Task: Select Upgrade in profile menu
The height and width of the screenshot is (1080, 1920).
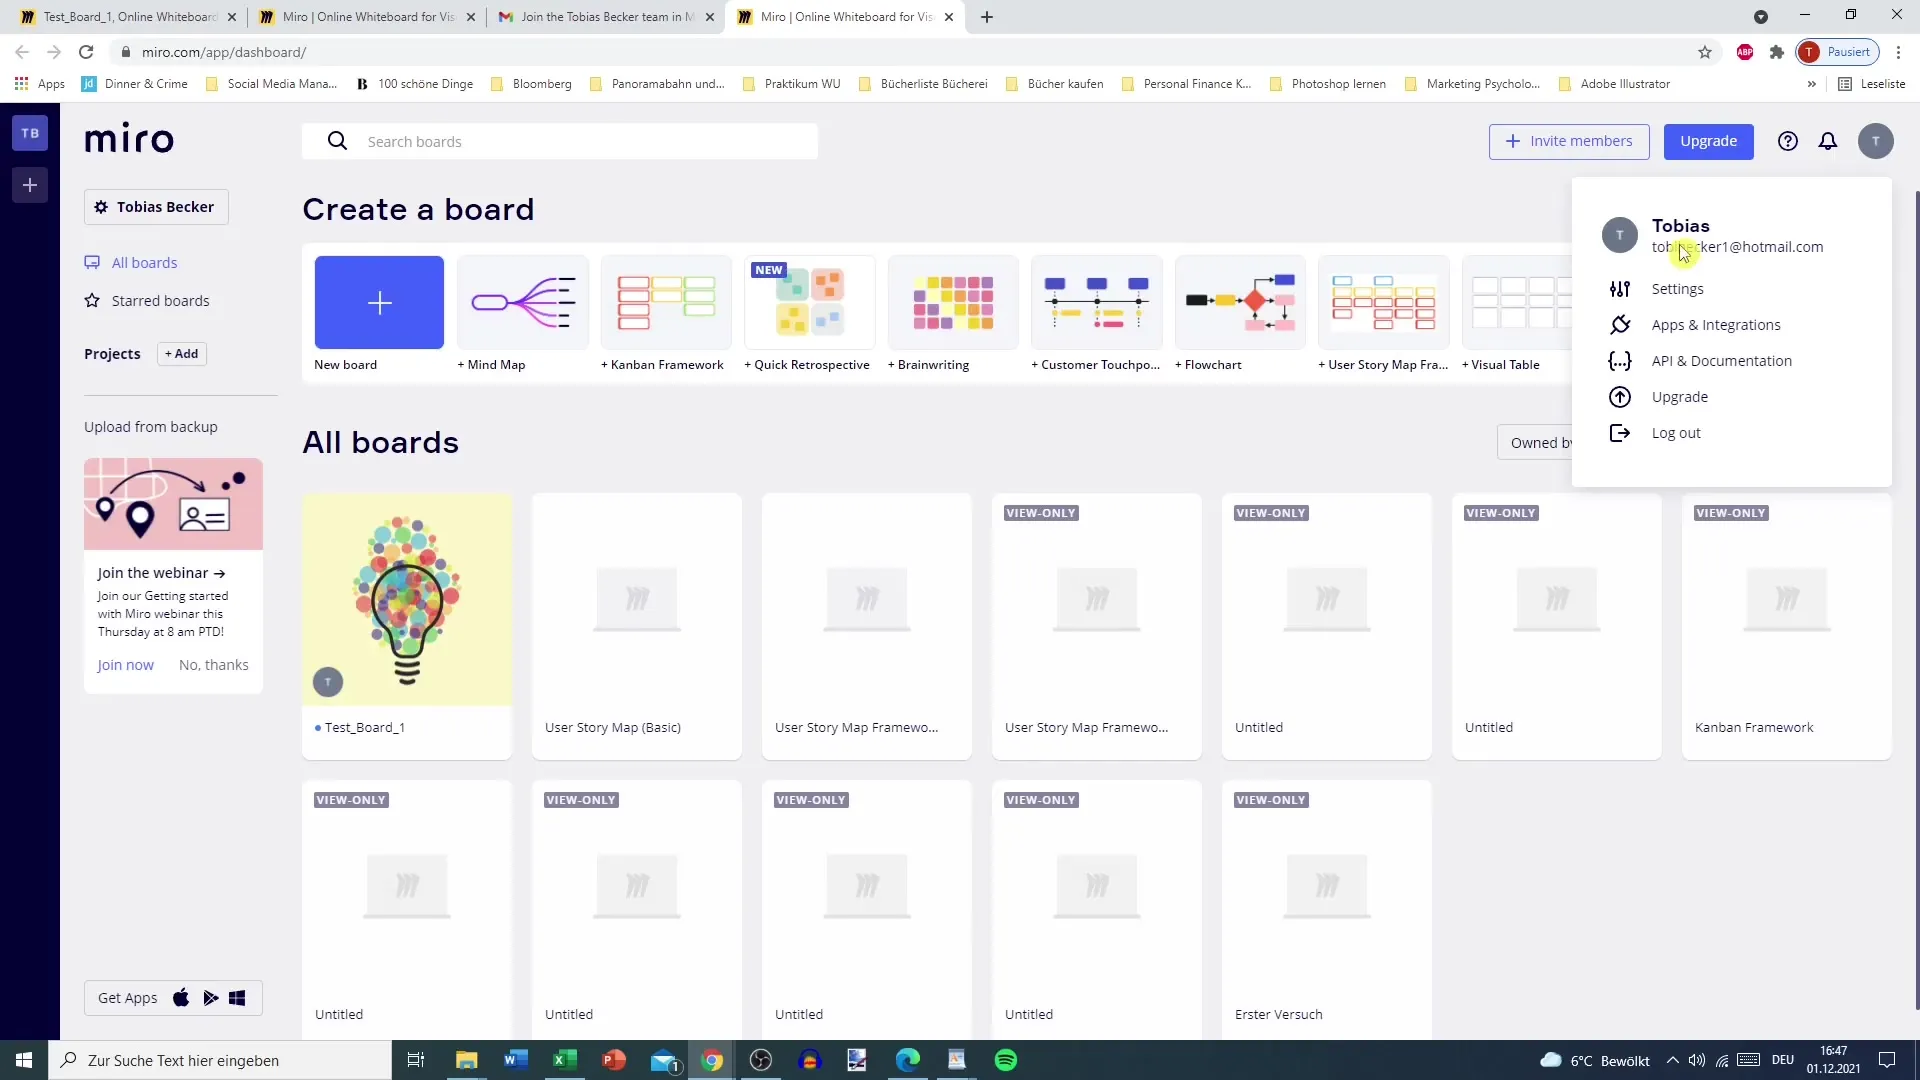Action: pos(1680,397)
